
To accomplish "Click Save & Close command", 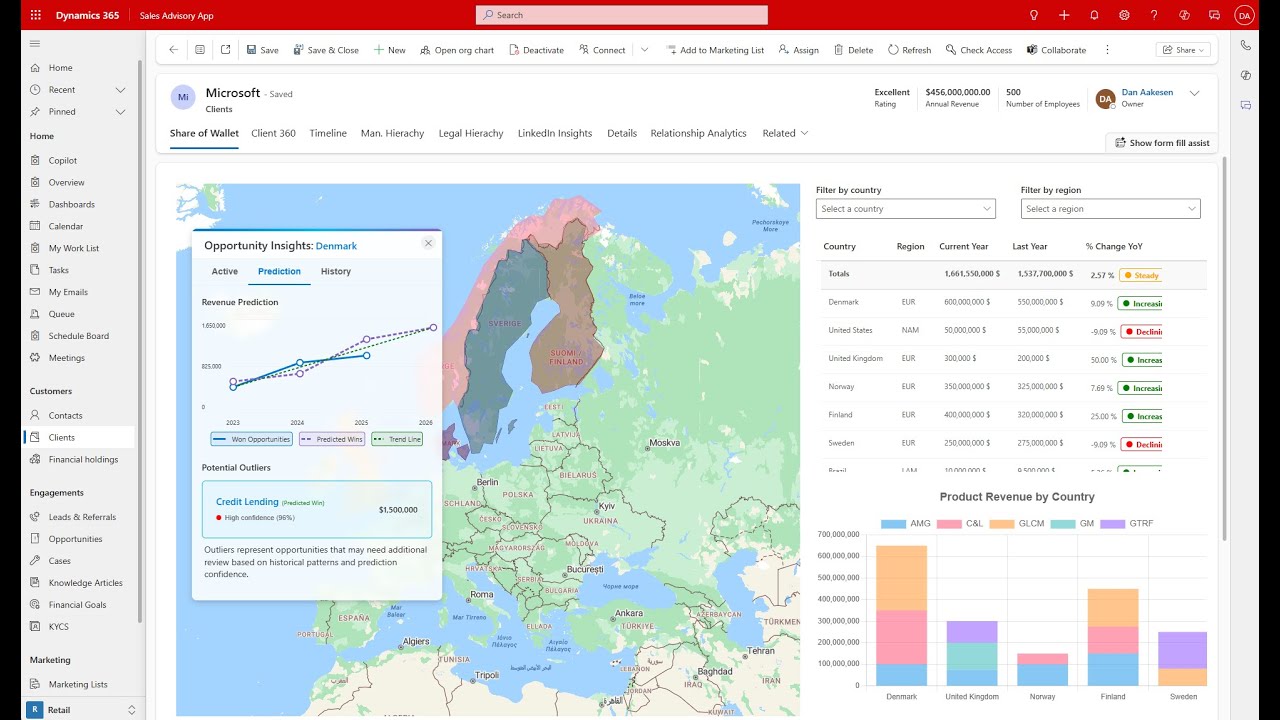I will tap(325, 50).
